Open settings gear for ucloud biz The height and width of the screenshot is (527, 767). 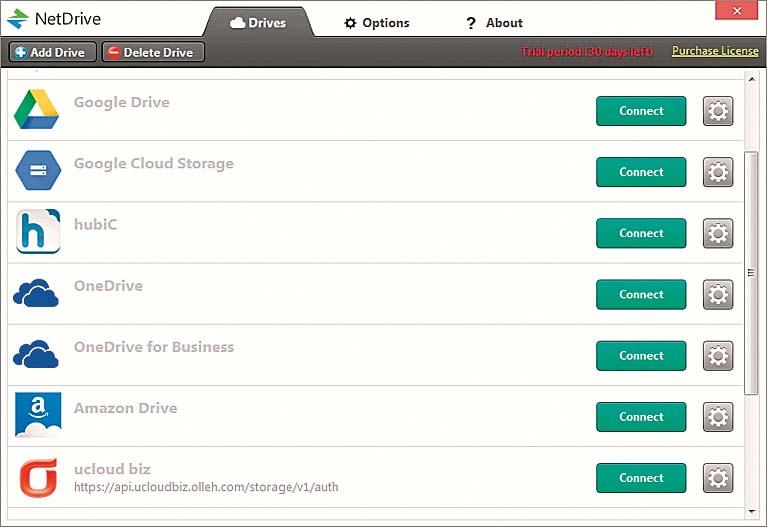click(718, 478)
